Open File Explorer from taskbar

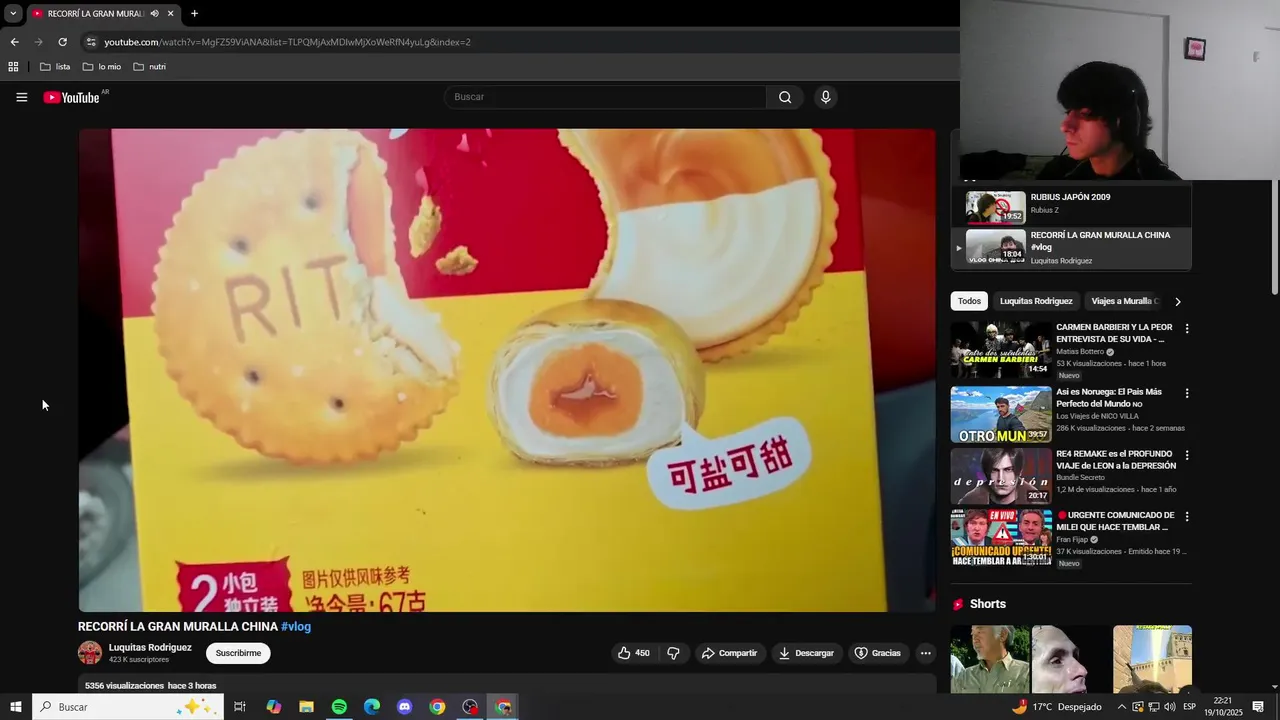click(x=306, y=707)
